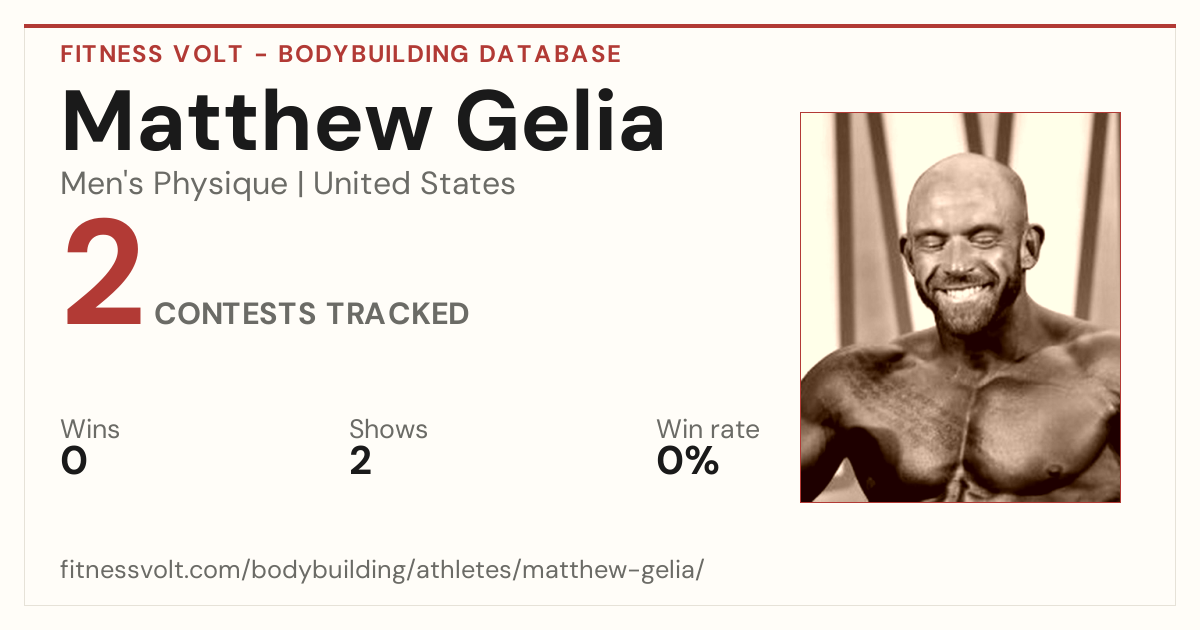Click the 'Win rate' label
This screenshot has height=630, width=1200.
click(x=708, y=429)
